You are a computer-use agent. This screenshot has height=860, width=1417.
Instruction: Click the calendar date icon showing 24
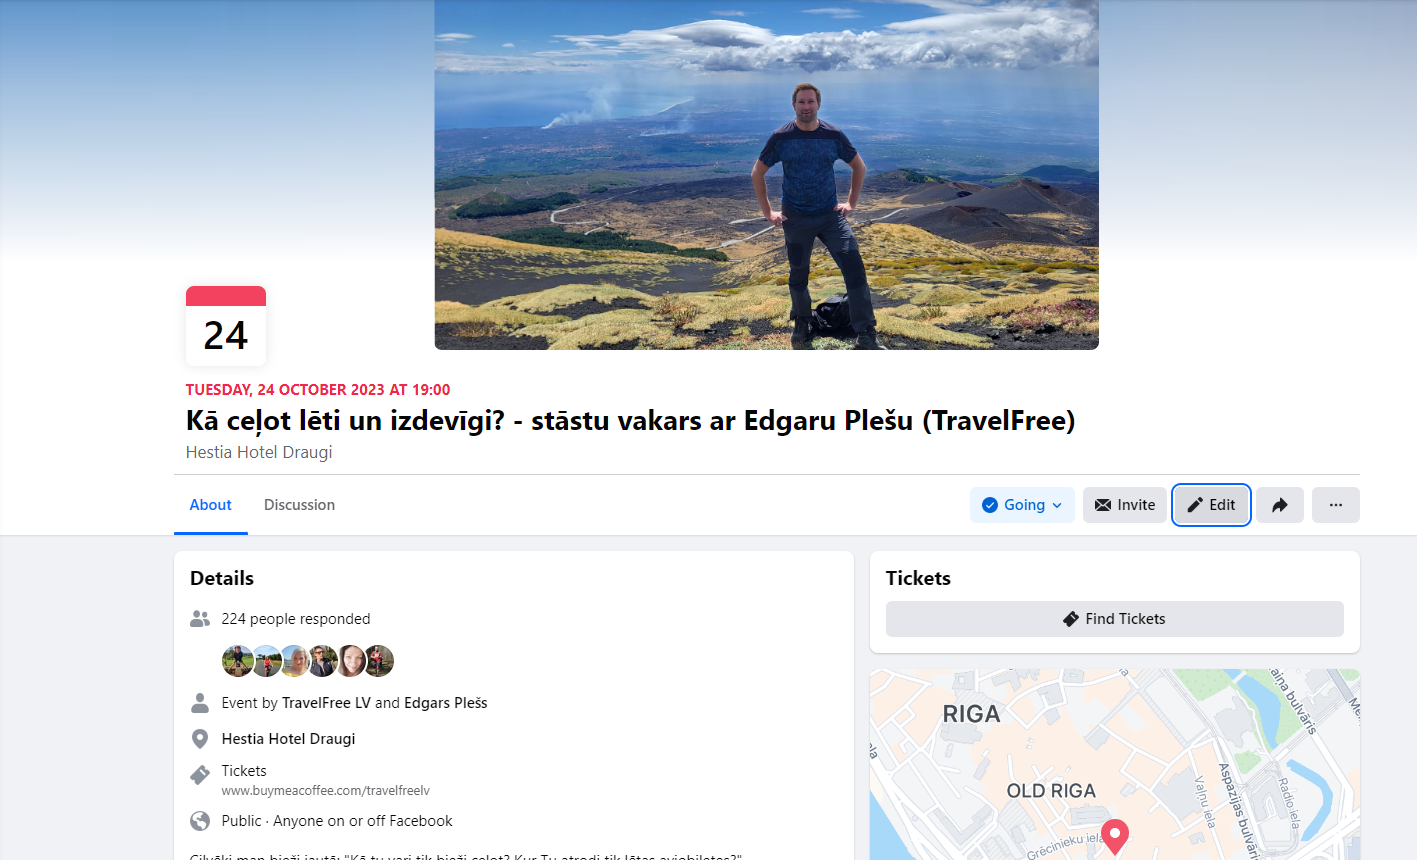point(226,326)
